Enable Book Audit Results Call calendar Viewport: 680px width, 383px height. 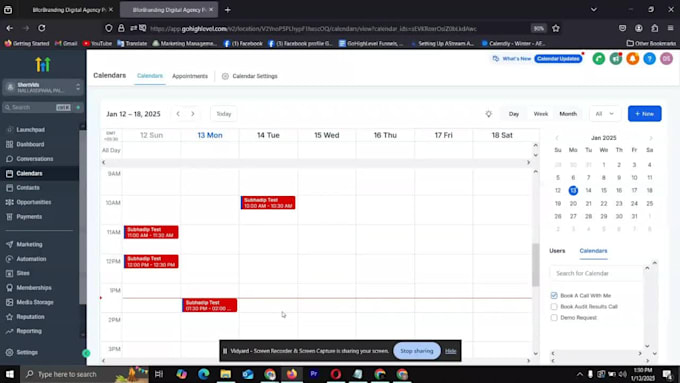point(554,307)
